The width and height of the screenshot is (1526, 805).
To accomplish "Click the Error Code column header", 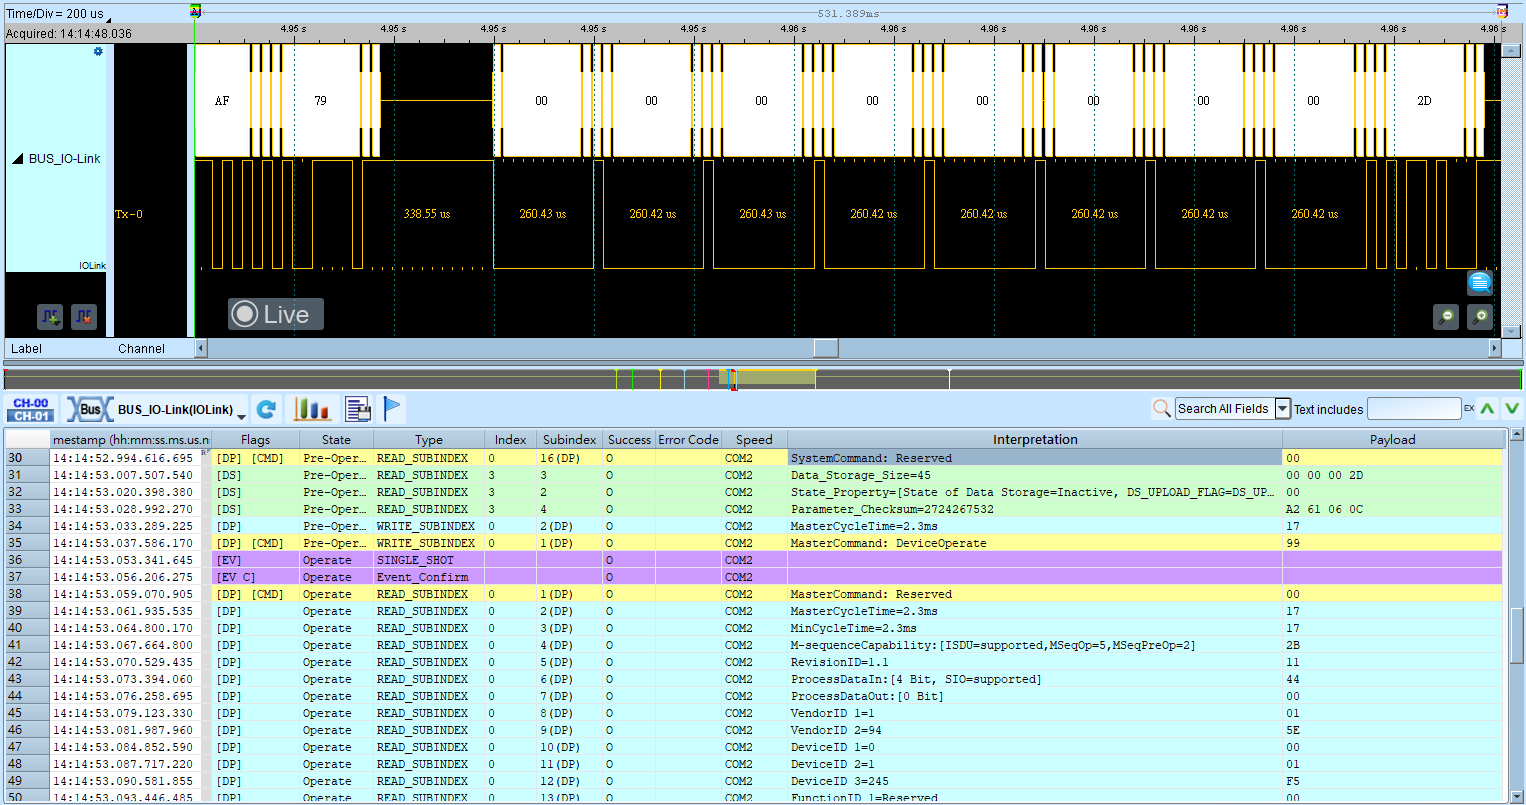I will click(x=688, y=439).
